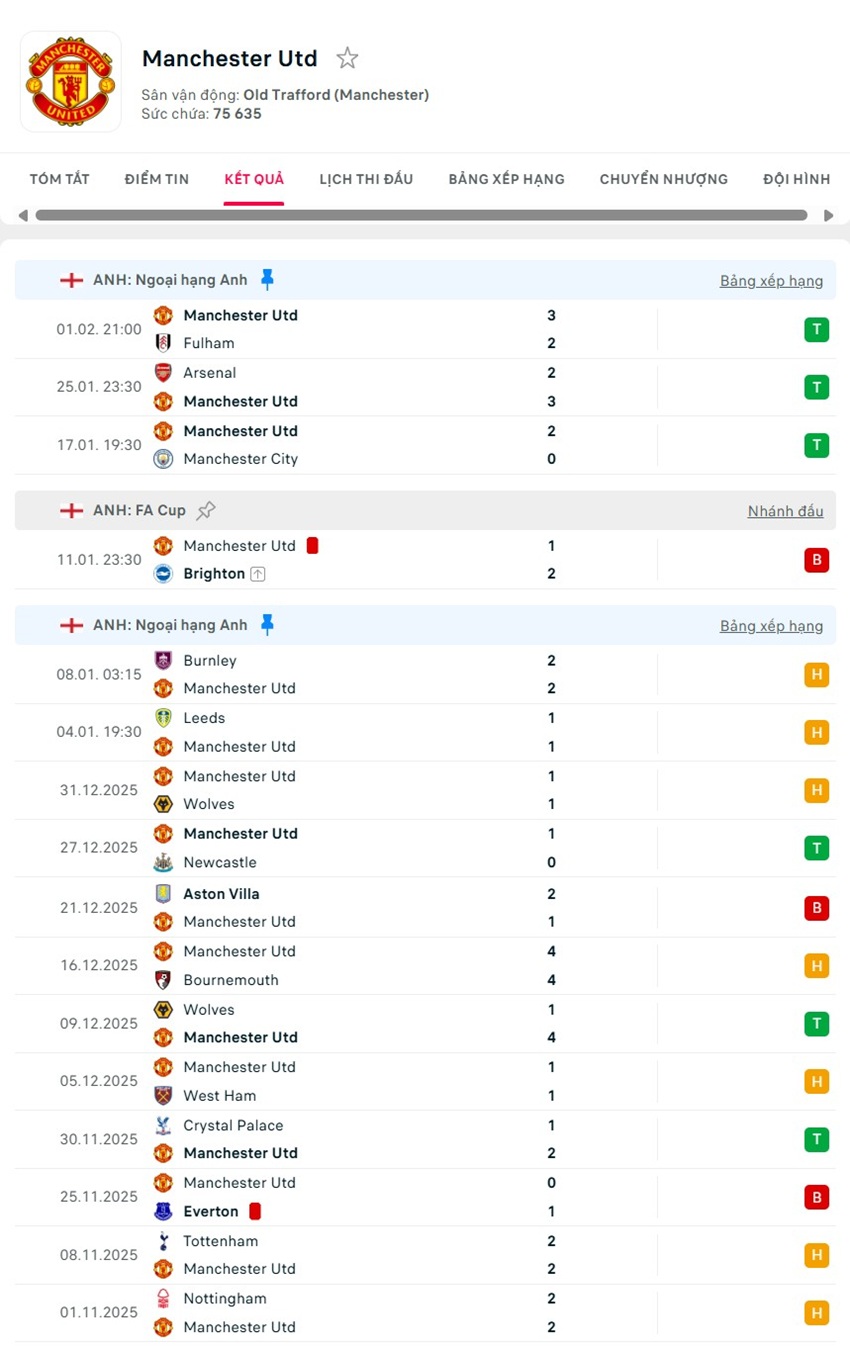Click the England flag beside Ngoại hạng Anh
This screenshot has height=1348, width=850.
(x=70, y=280)
